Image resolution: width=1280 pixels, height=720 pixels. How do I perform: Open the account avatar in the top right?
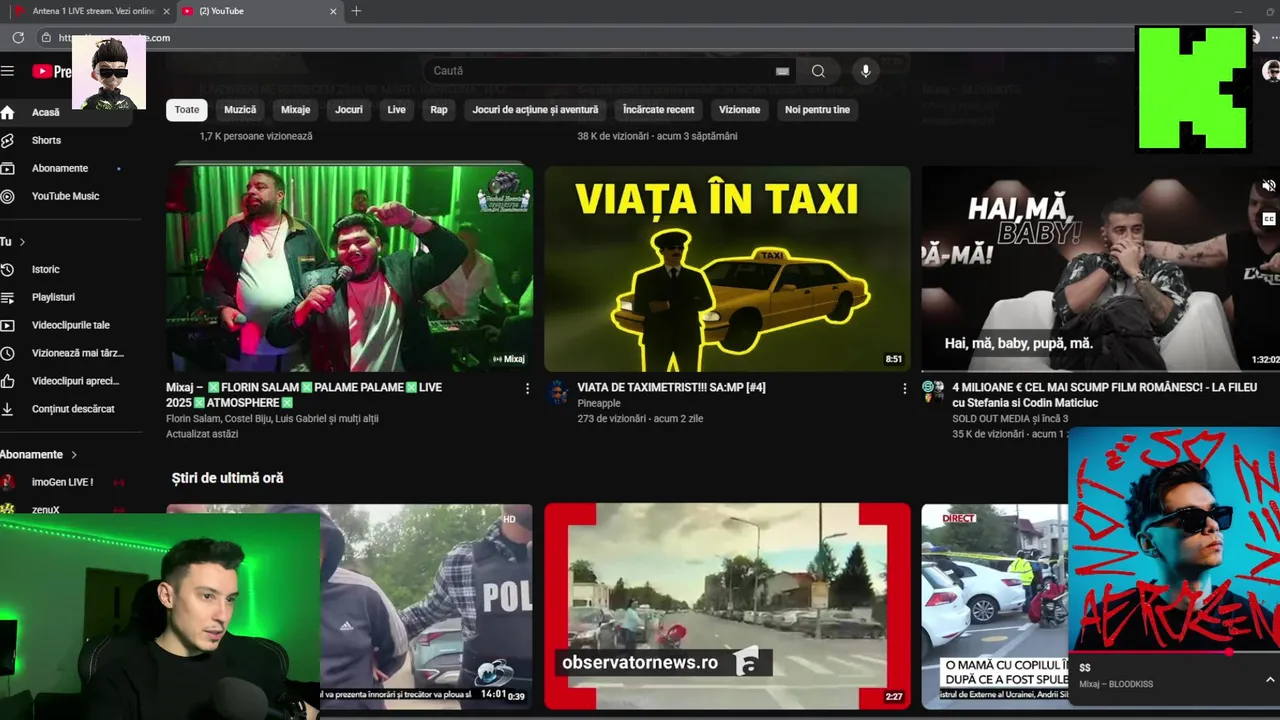click(x=1271, y=71)
